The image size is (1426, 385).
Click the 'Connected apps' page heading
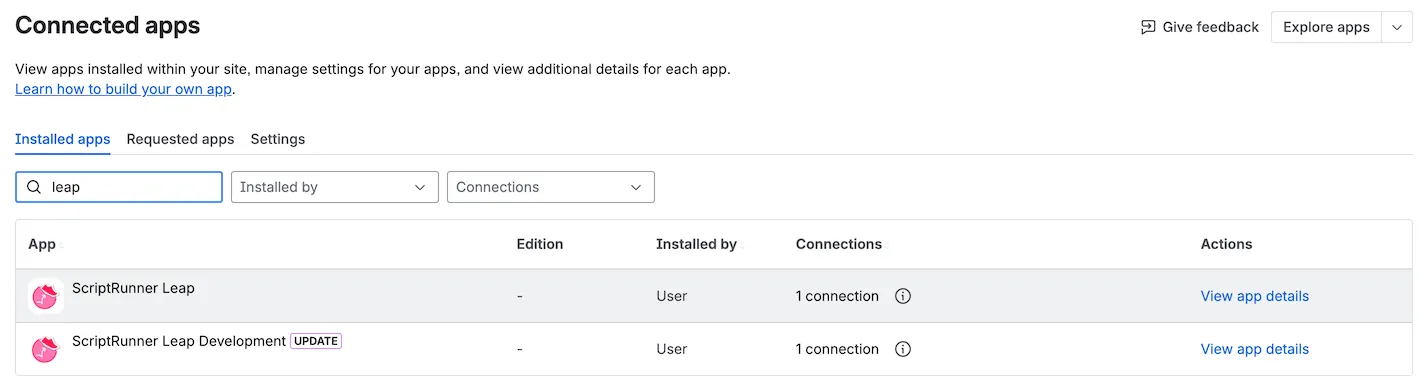click(x=108, y=26)
